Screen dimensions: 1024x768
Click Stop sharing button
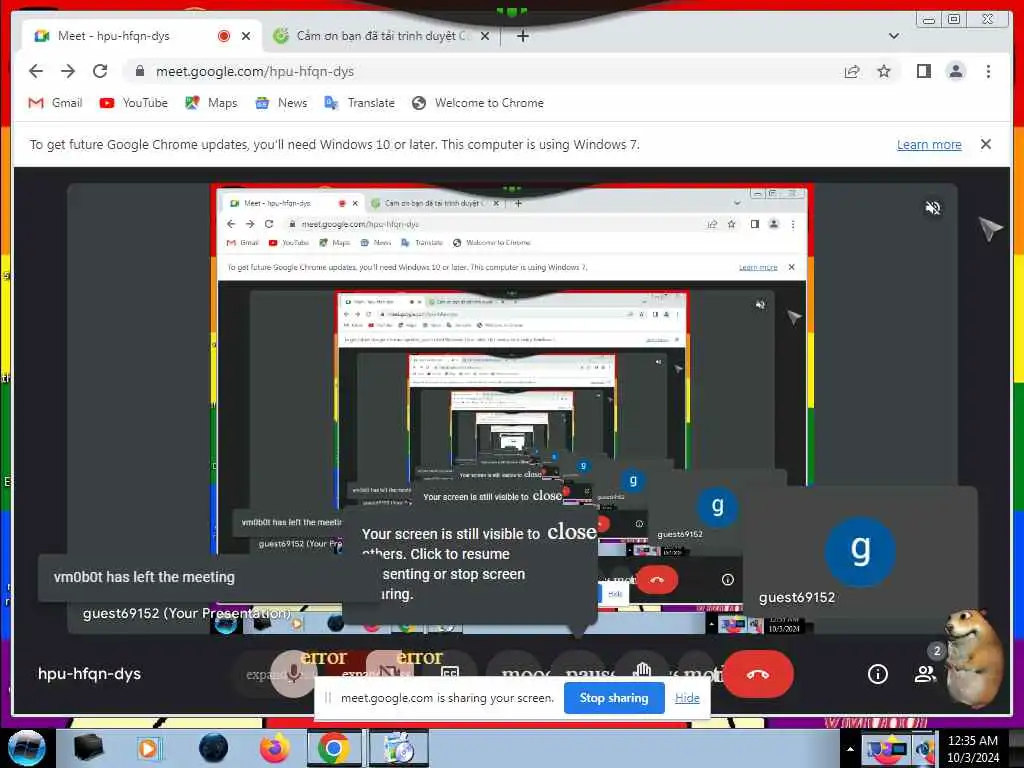(614, 698)
